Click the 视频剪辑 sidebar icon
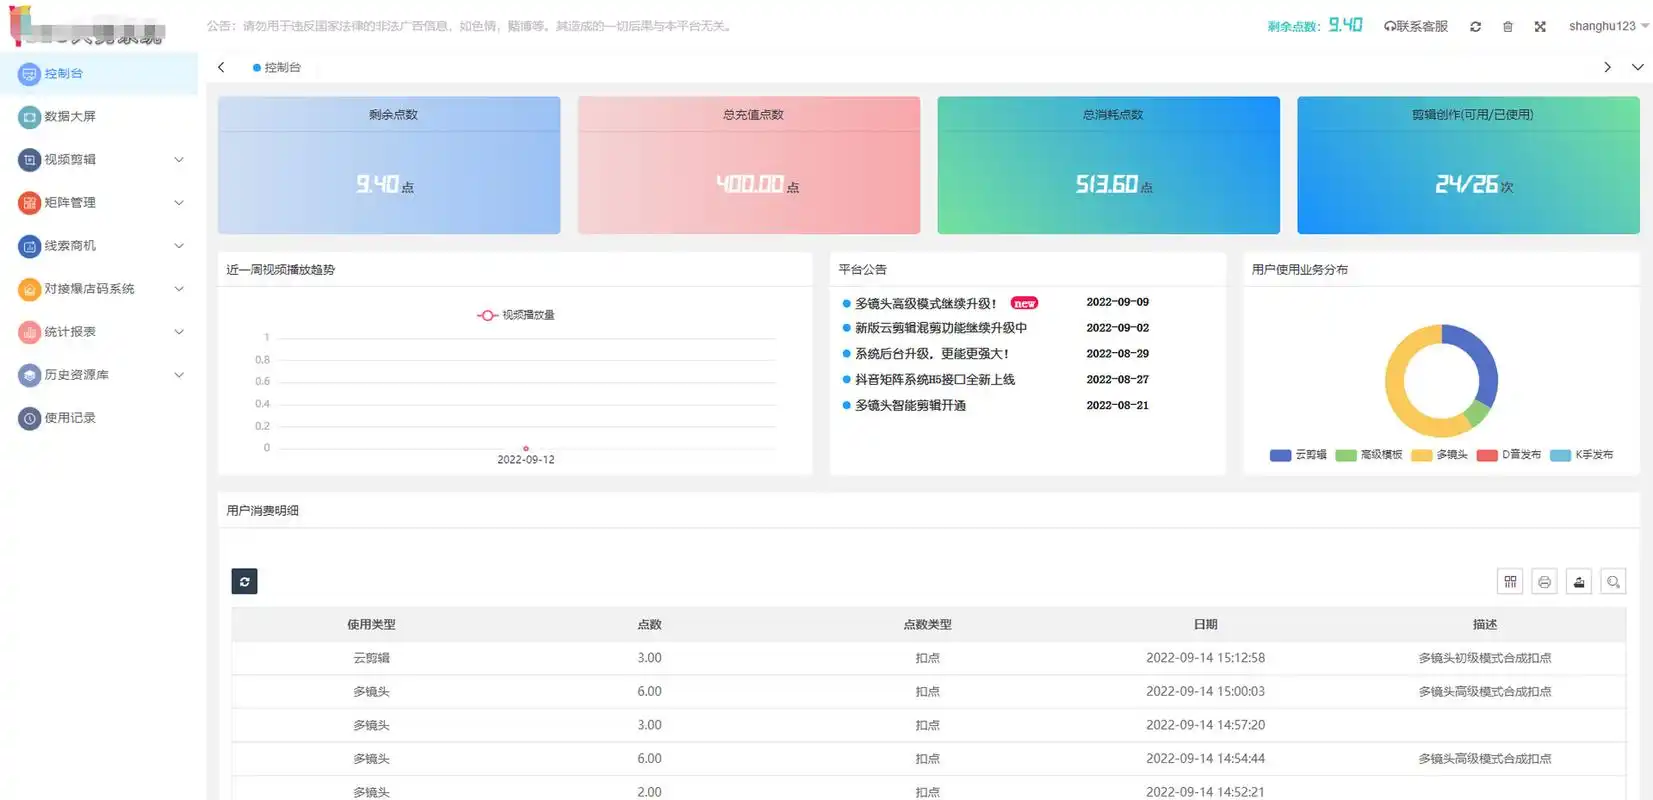This screenshot has height=800, width=1653. click(29, 160)
